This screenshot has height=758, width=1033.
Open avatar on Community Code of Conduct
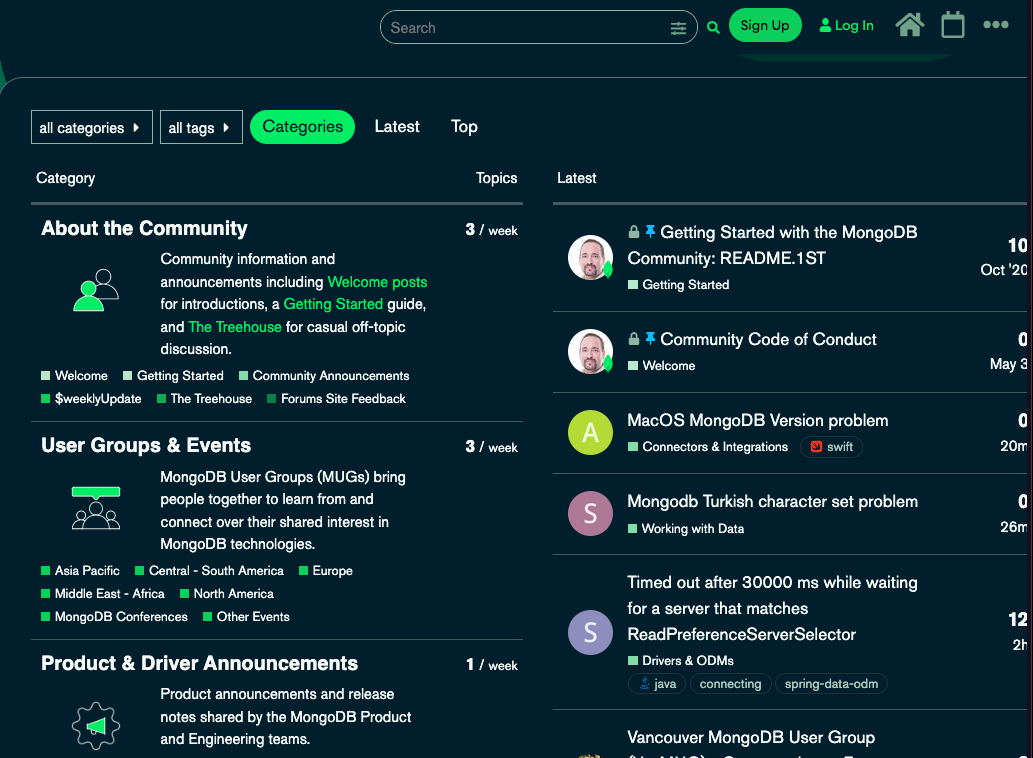click(590, 351)
